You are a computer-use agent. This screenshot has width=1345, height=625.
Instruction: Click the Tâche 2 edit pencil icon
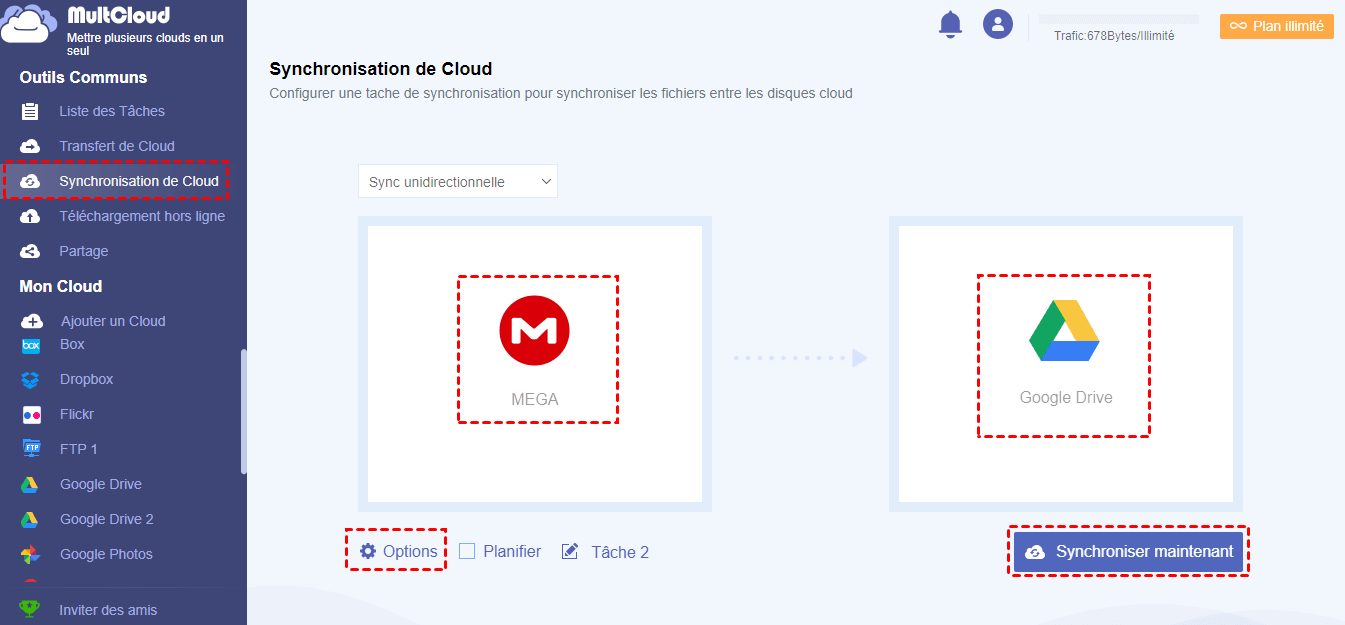click(570, 551)
